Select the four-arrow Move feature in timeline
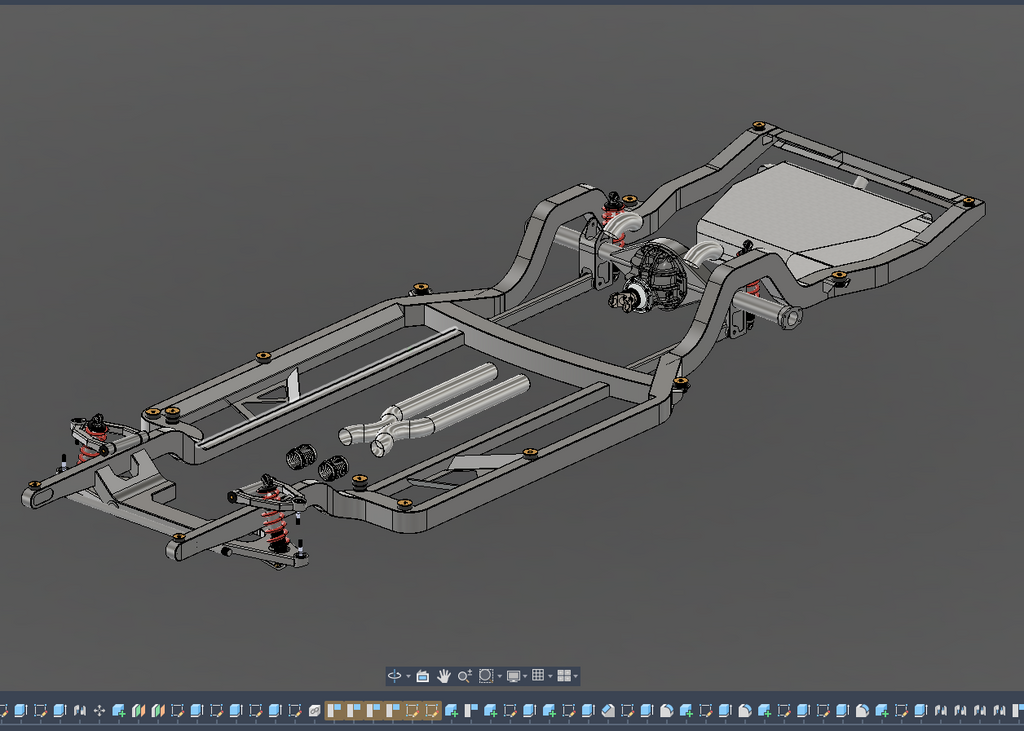The height and width of the screenshot is (731, 1024). tap(99, 711)
